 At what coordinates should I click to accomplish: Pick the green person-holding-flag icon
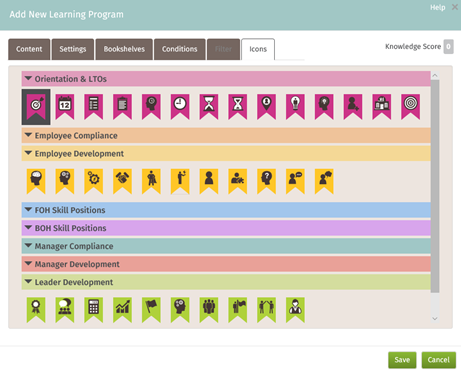(x=238, y=310)
